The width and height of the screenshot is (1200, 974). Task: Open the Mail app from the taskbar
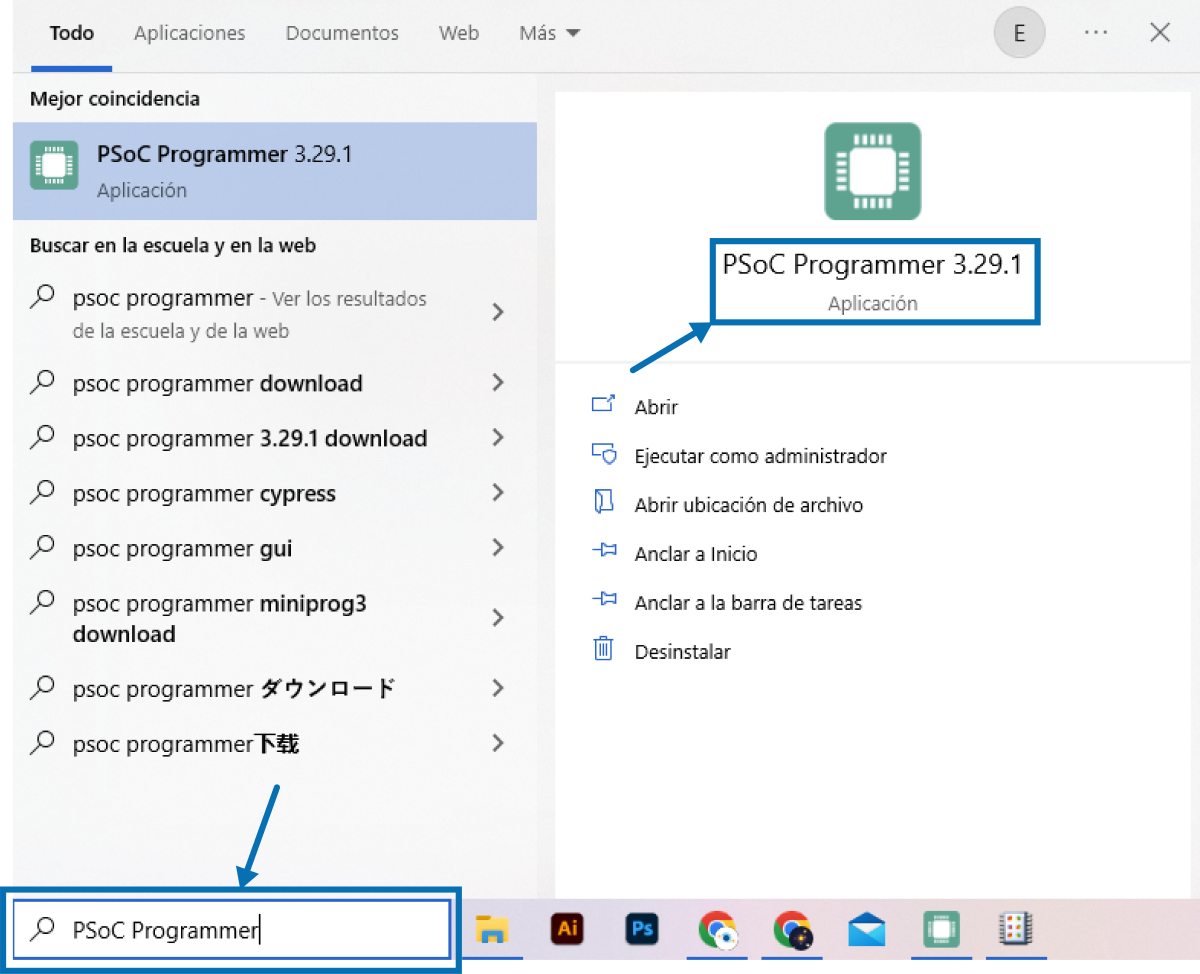click(x=866, y=930)
